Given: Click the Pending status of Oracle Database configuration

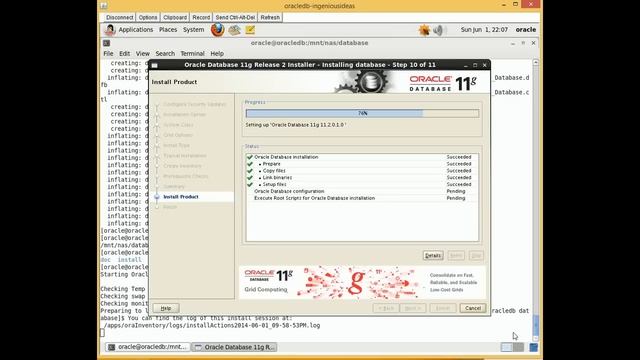Looking at the screenshot, I should pyautogui.click(x=456, y=191).
